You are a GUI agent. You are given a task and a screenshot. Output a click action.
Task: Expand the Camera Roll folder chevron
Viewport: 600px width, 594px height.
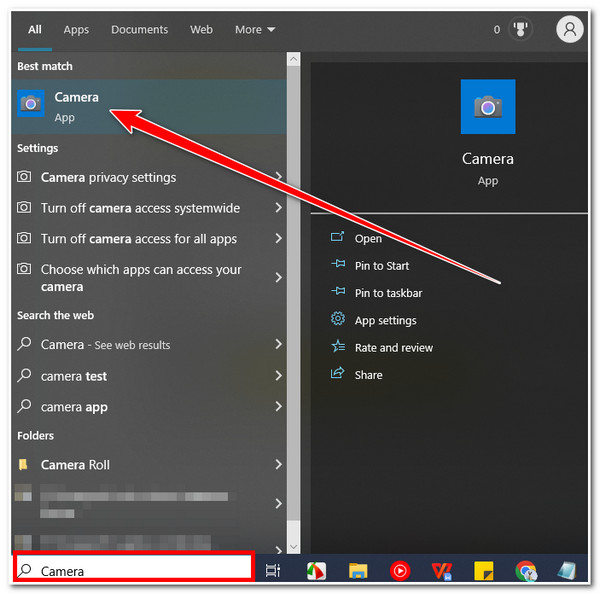(279, 464)
